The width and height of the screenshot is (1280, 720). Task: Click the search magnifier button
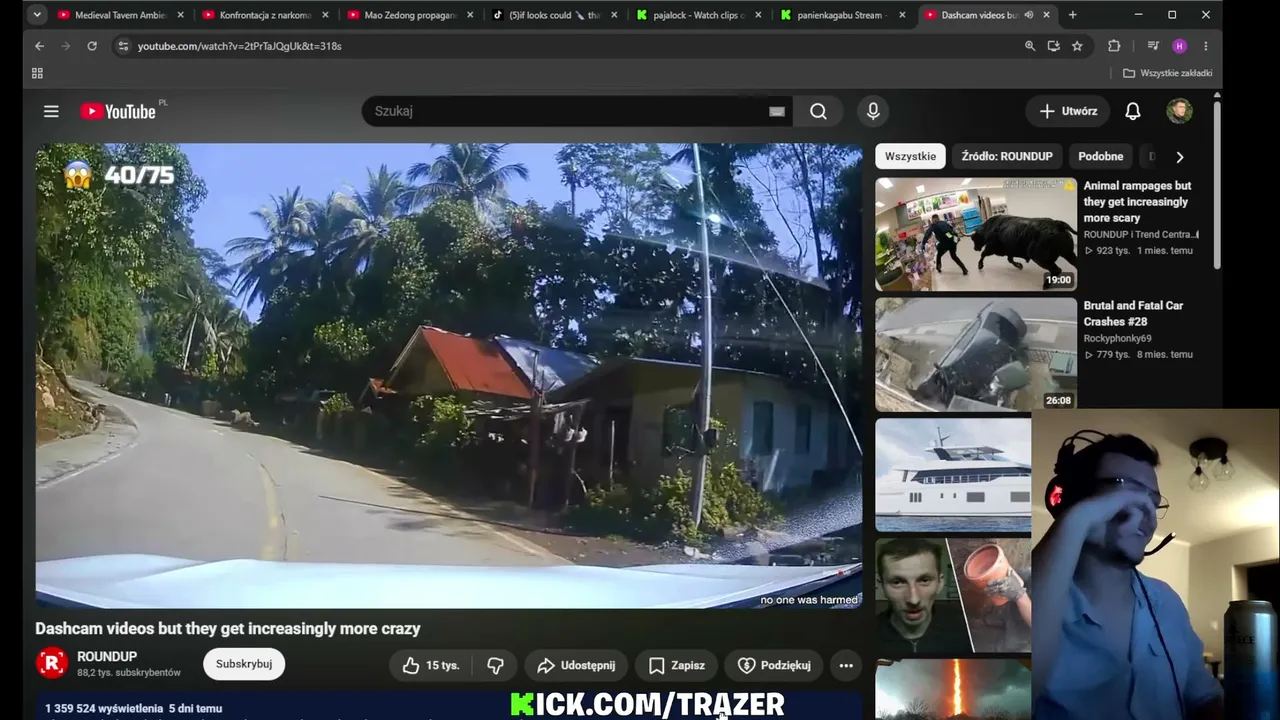[818, 111]
